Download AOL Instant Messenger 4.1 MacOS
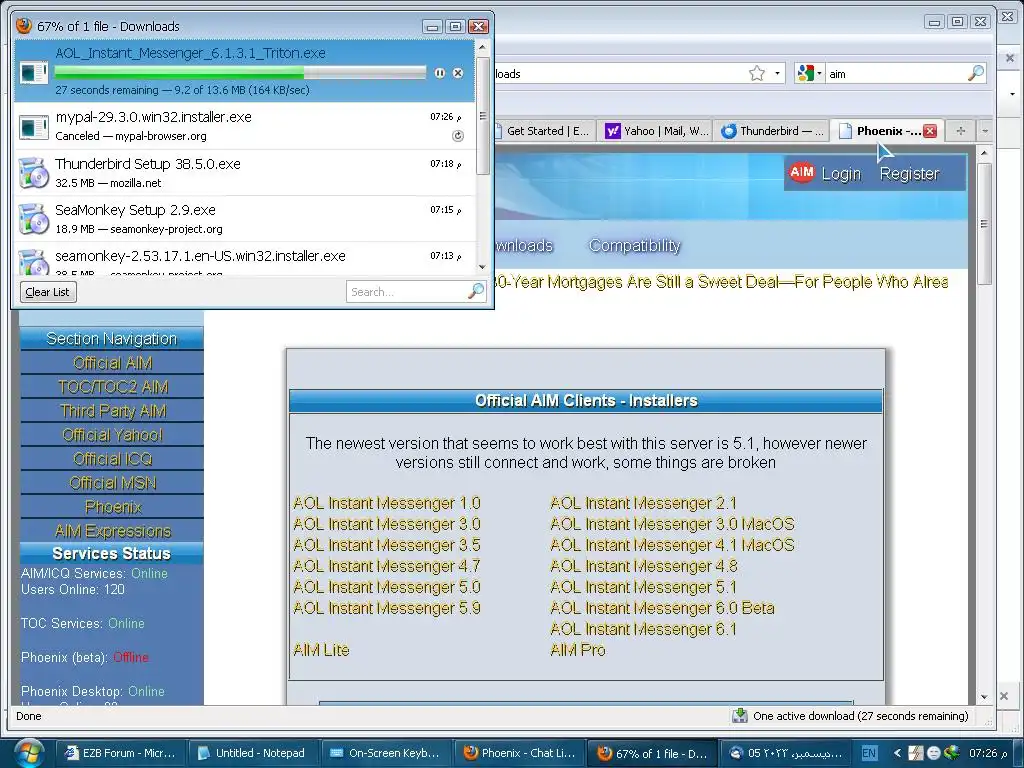The image size is (1024, 768). coord(672,545)
